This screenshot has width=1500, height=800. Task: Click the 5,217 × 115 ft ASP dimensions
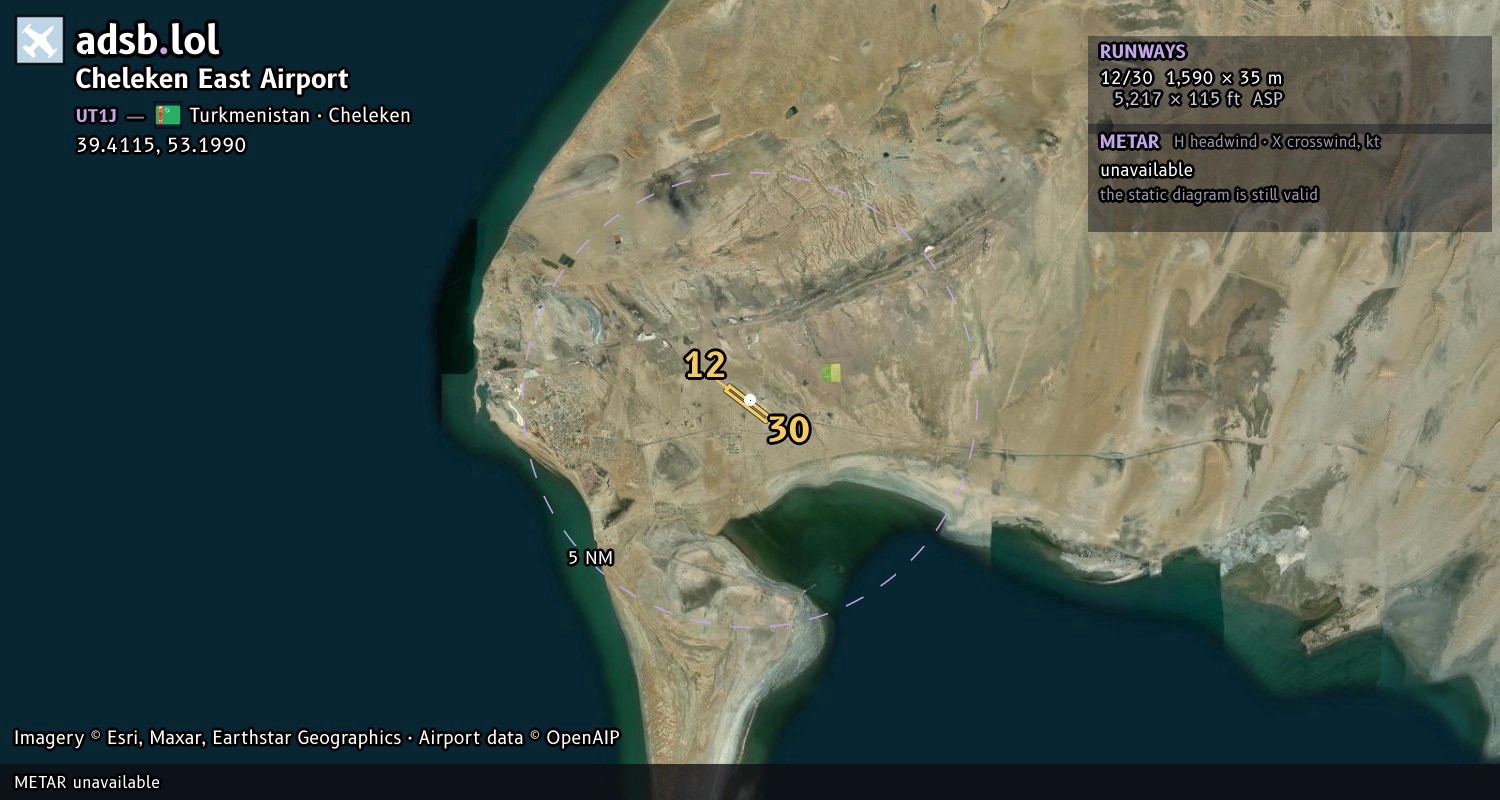[1198, 99]
